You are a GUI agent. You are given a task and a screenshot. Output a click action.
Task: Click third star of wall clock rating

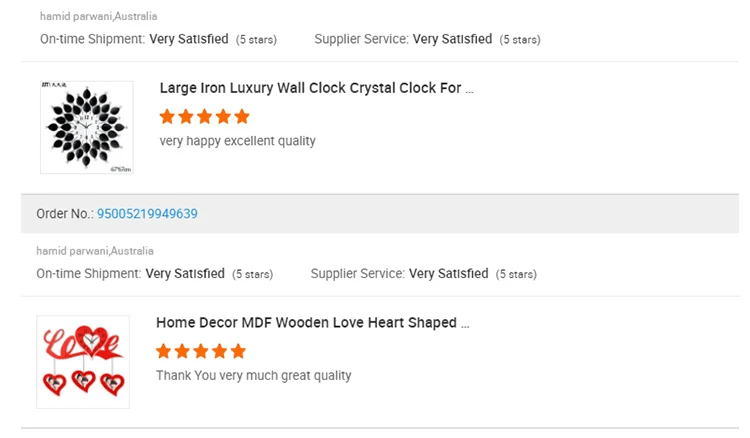[x=205, y=117]
